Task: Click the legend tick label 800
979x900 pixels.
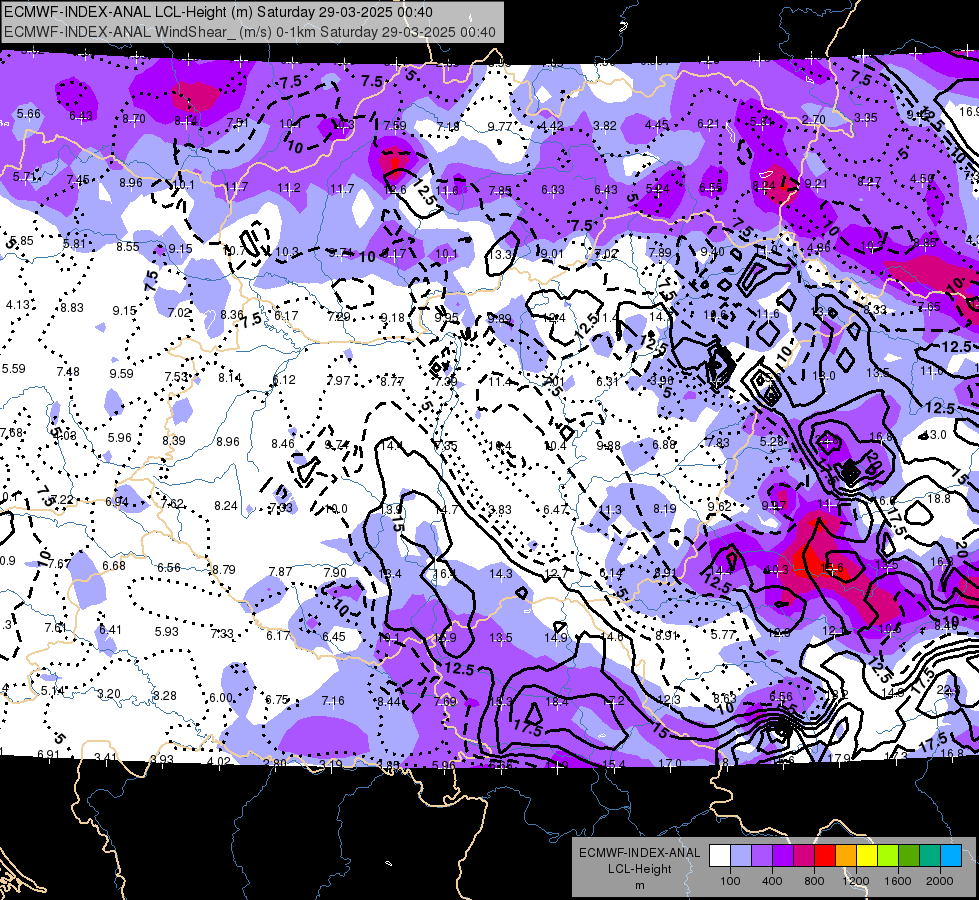Action: click(x=814, y=881)
